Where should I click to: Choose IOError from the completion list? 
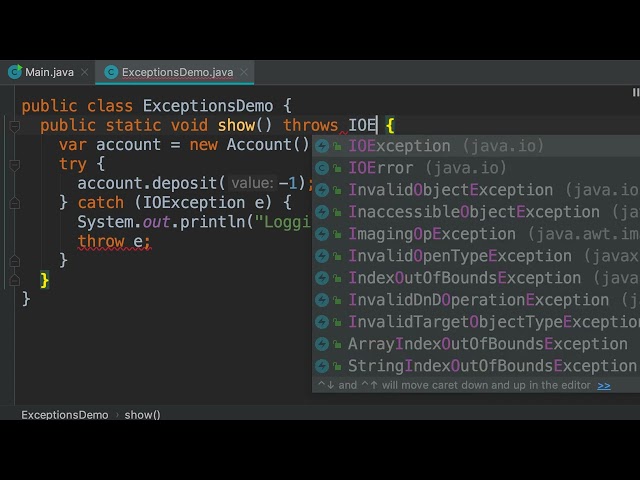pyautogui.click(x=476, y=168)
